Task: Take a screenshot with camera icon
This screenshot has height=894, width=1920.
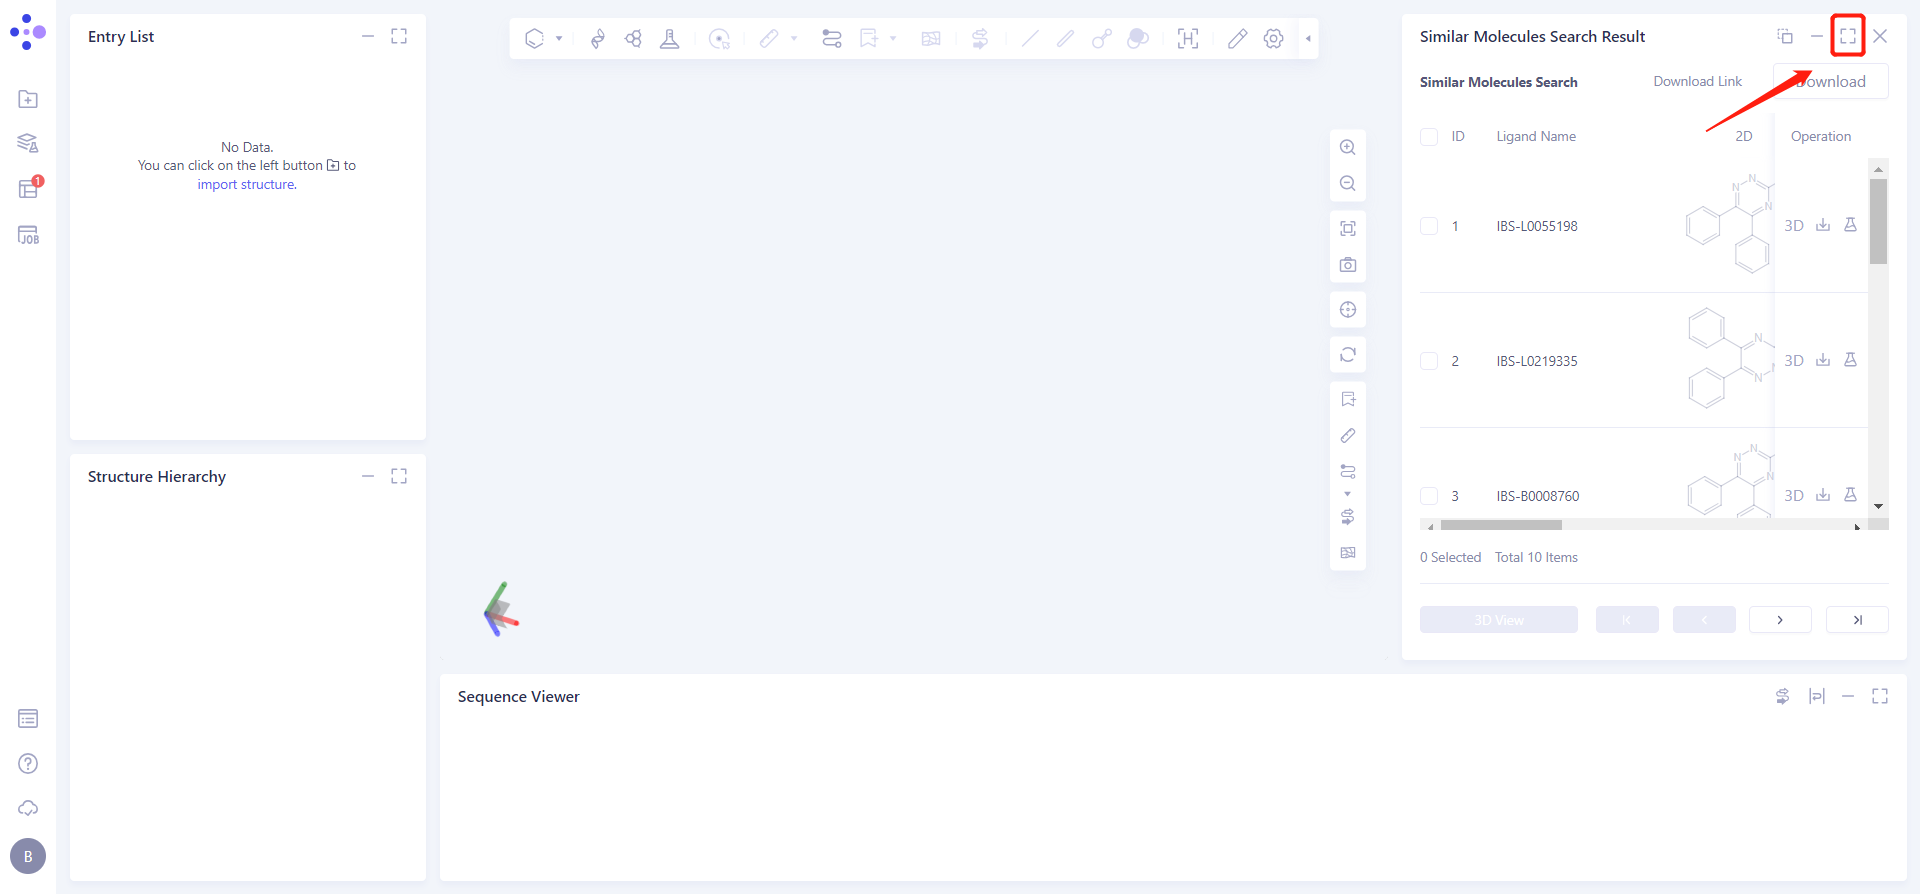Action: pos(1348,265)
